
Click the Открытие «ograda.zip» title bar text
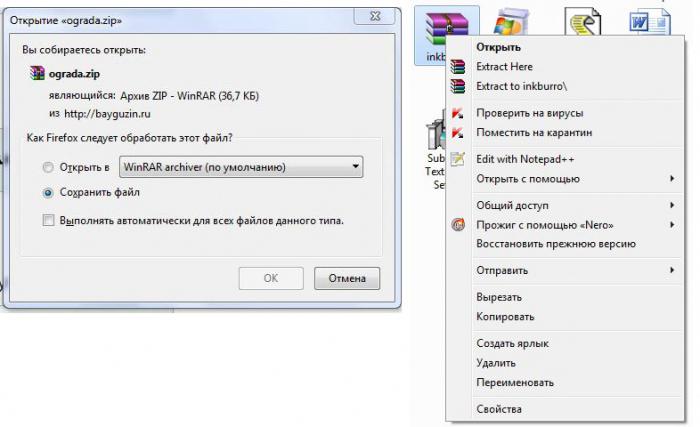[x=66, y=21]
